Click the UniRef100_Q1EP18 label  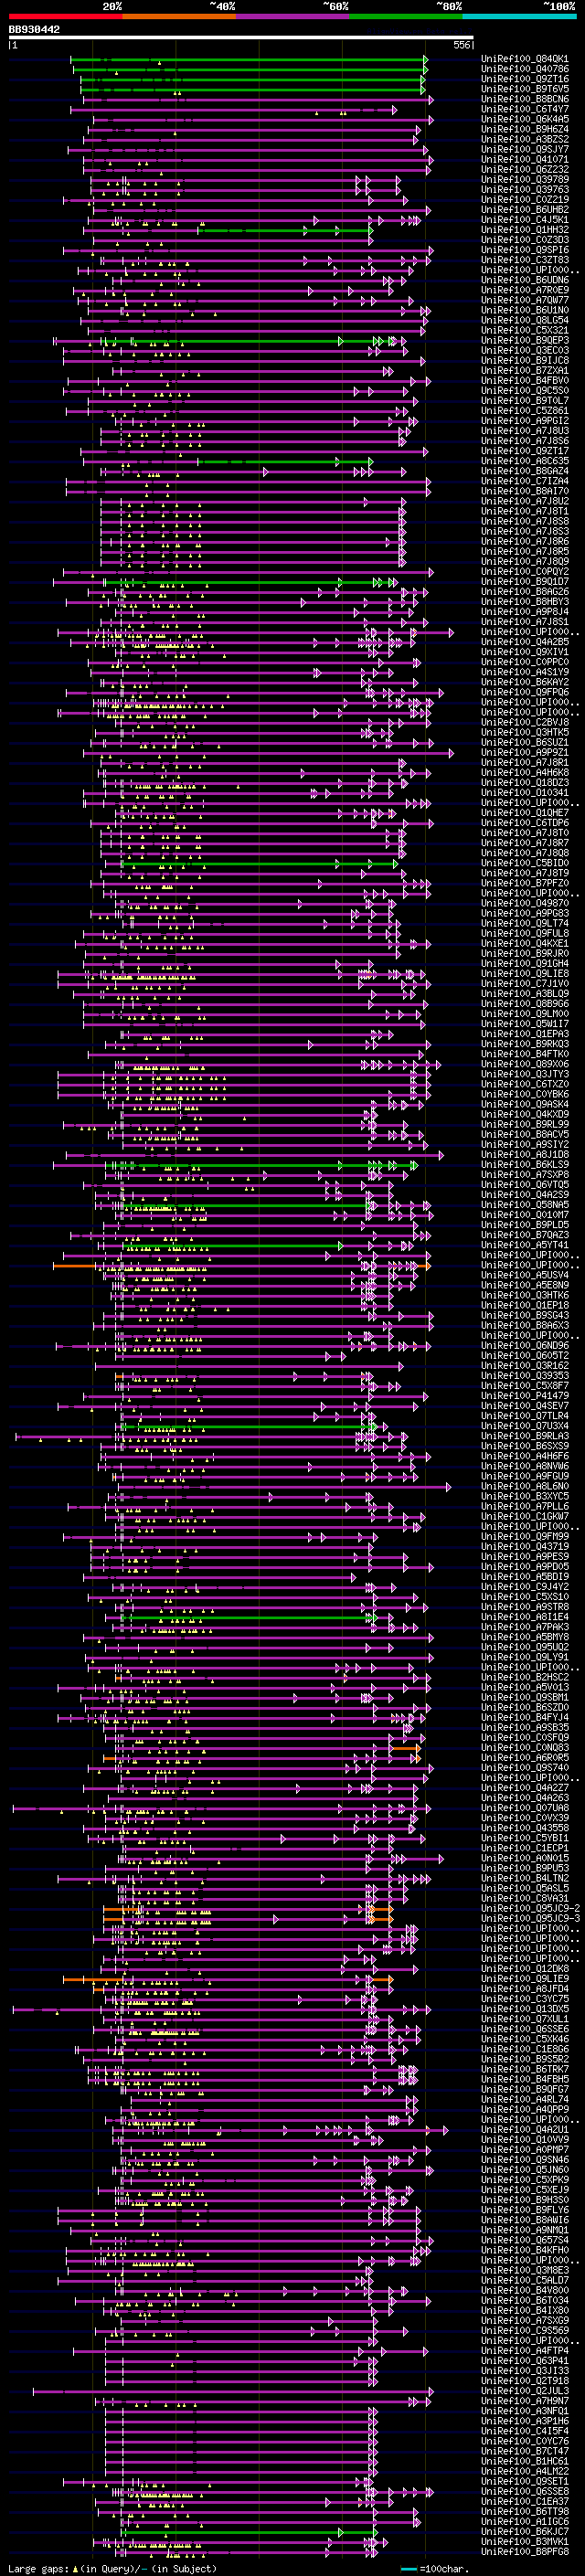pyautogui.click(x=525, y=1305)
